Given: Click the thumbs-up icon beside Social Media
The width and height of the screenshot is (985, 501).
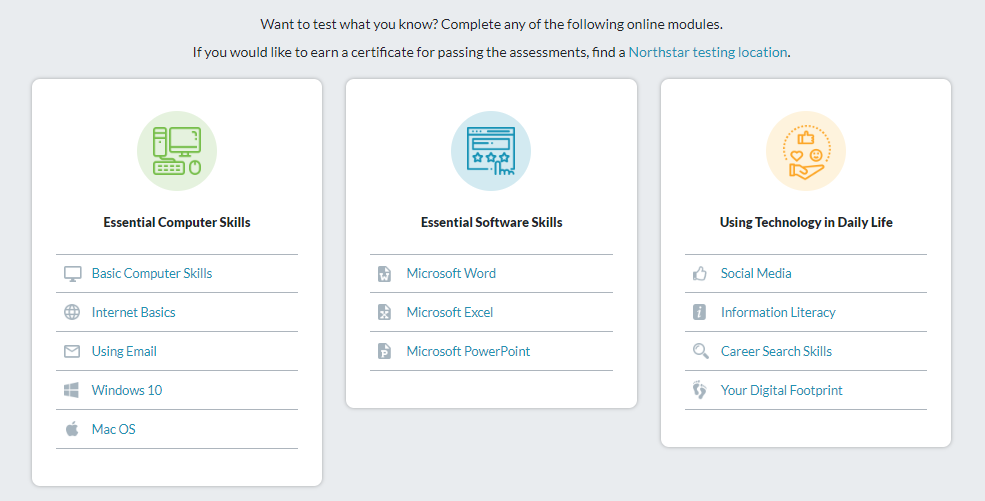Looking at the screenshot, I should coord(700,273).
